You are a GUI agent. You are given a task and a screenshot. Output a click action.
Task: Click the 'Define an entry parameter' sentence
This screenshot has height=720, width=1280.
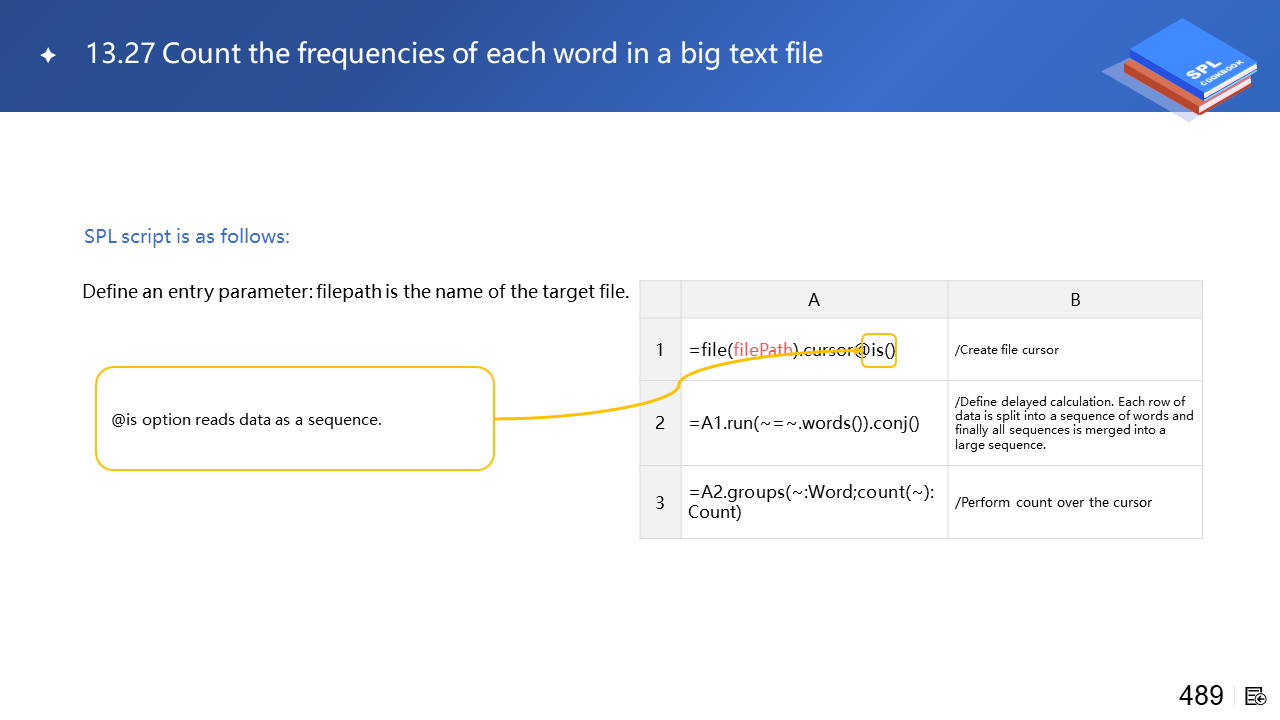coord(356,292)
